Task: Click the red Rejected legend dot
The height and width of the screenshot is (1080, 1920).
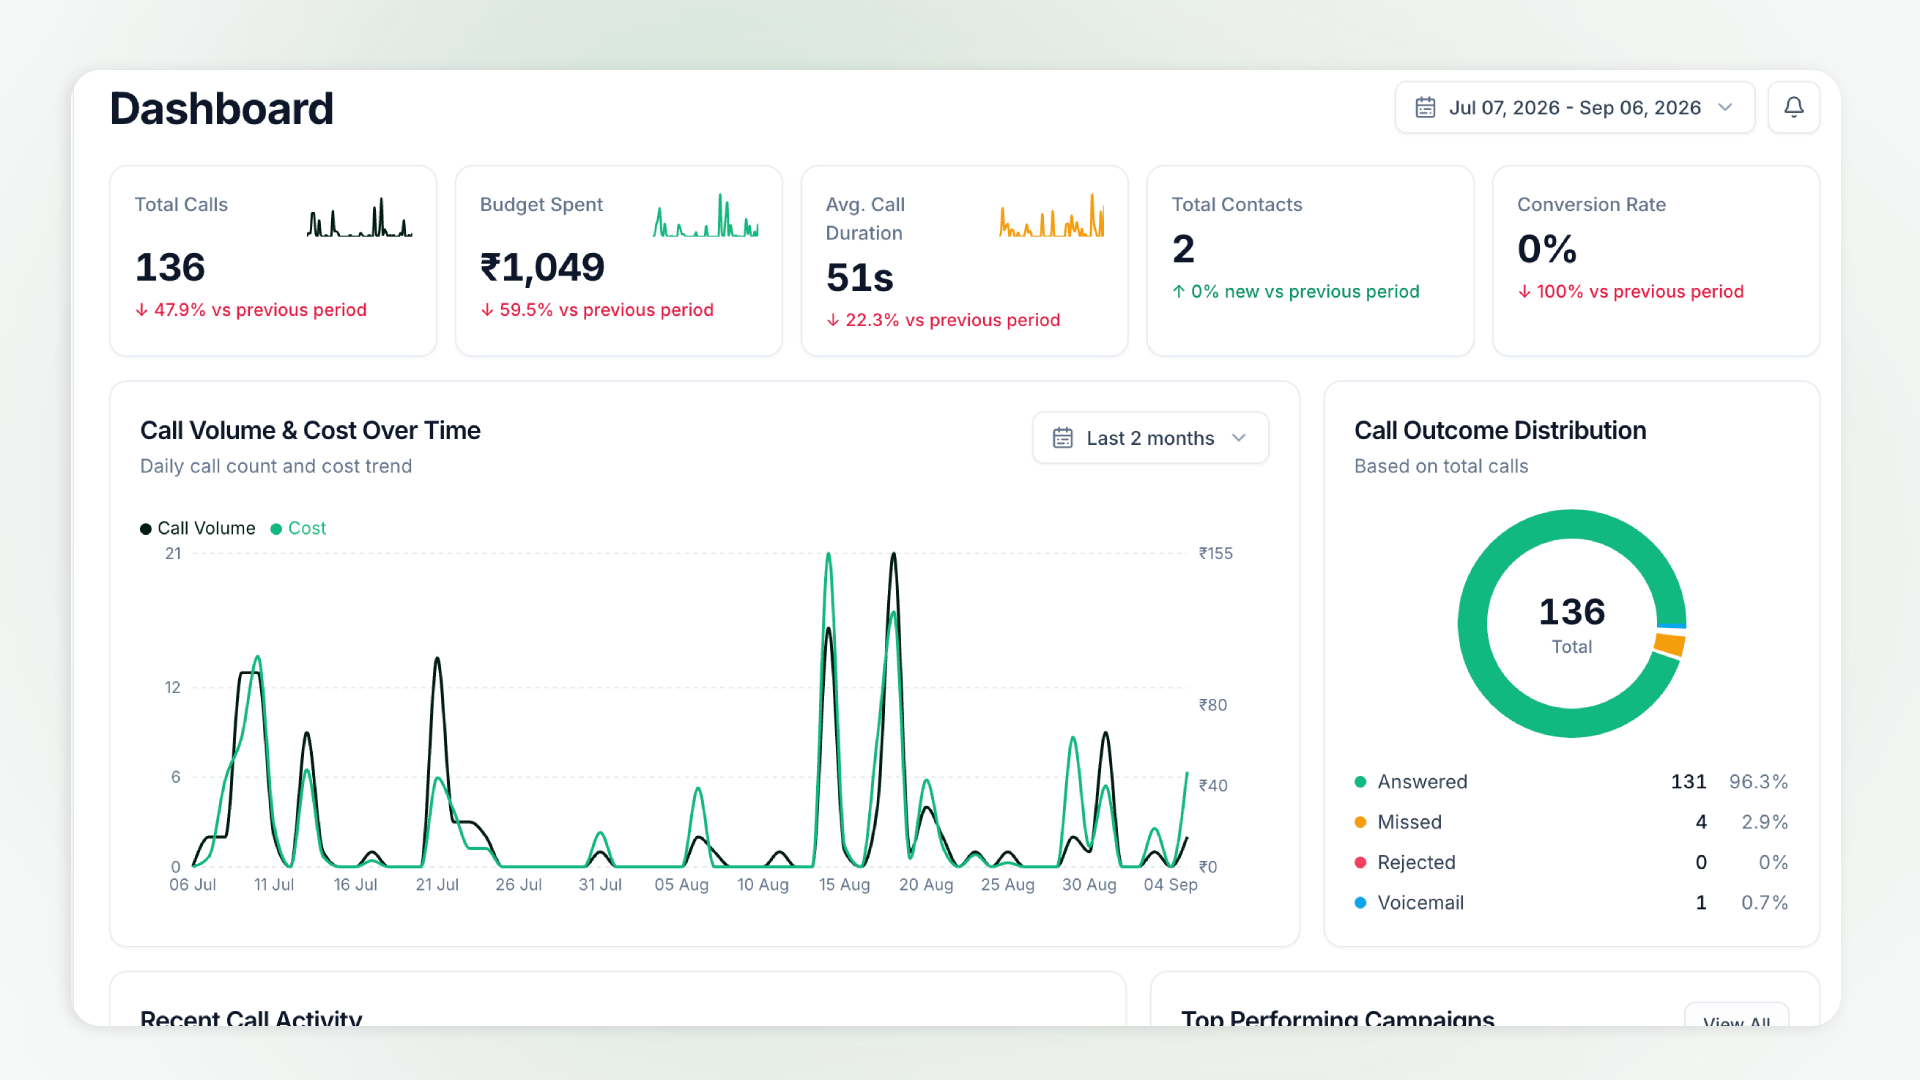Action: [1360, 862]
